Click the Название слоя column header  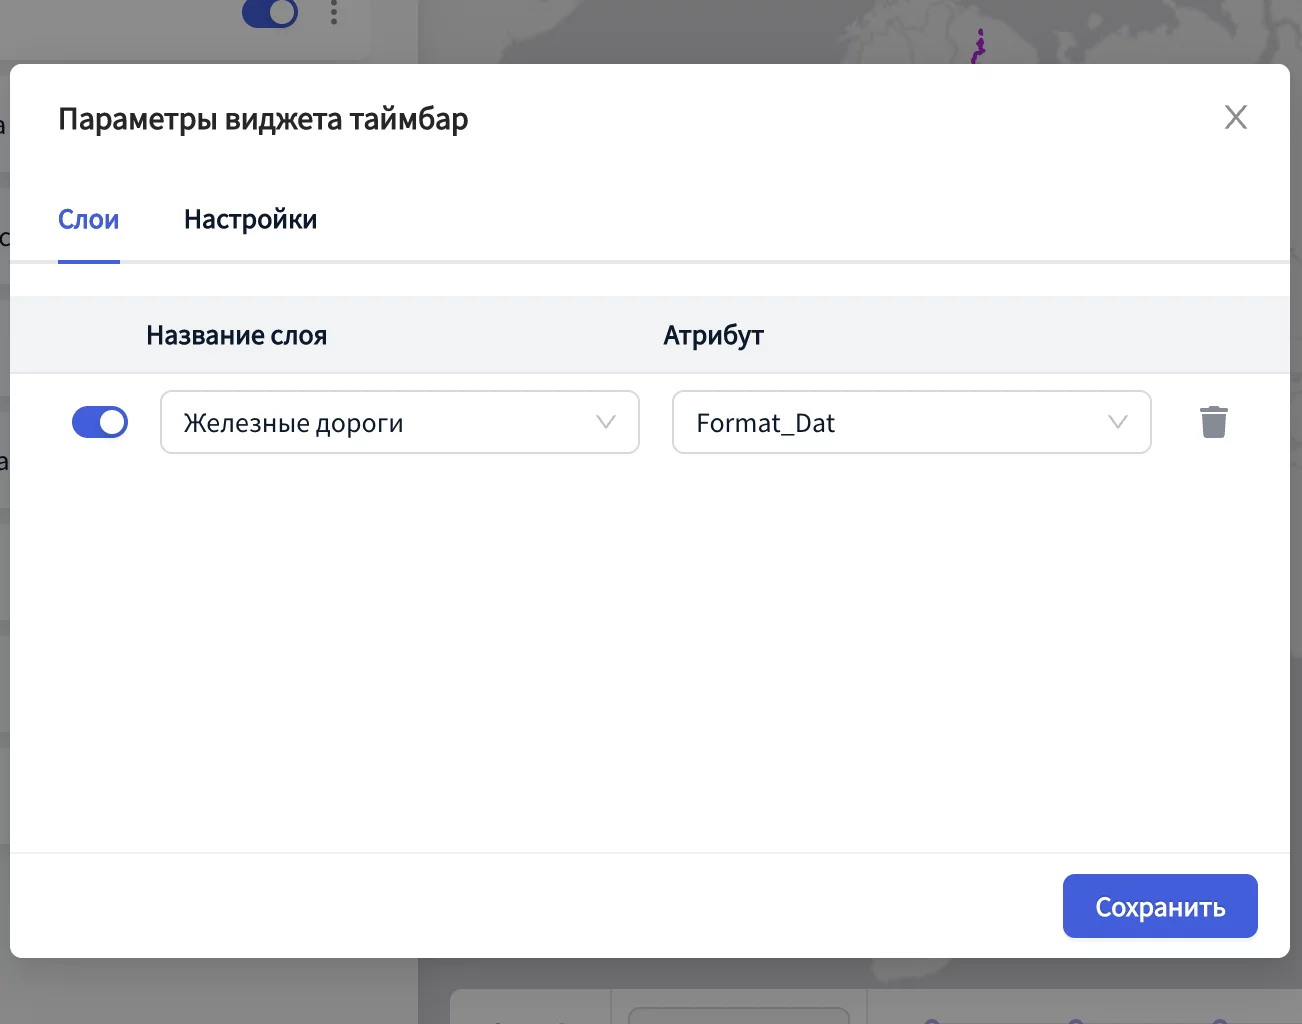237,336
